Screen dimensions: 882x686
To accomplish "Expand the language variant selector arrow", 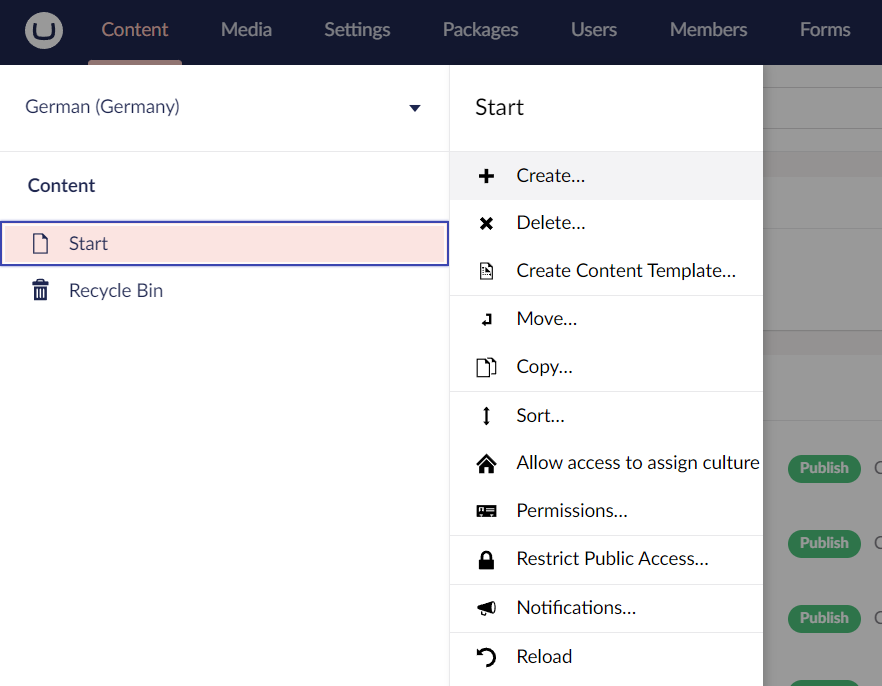I will pos(414,108).
